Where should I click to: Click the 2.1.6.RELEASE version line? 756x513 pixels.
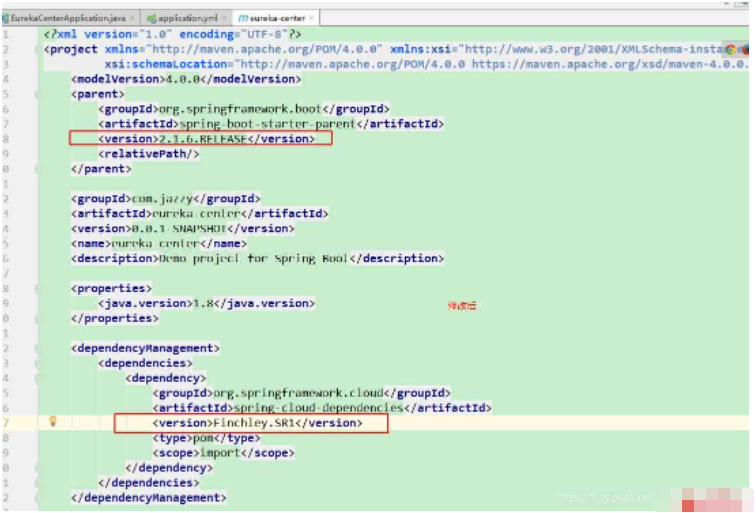[x=206, y=139]
